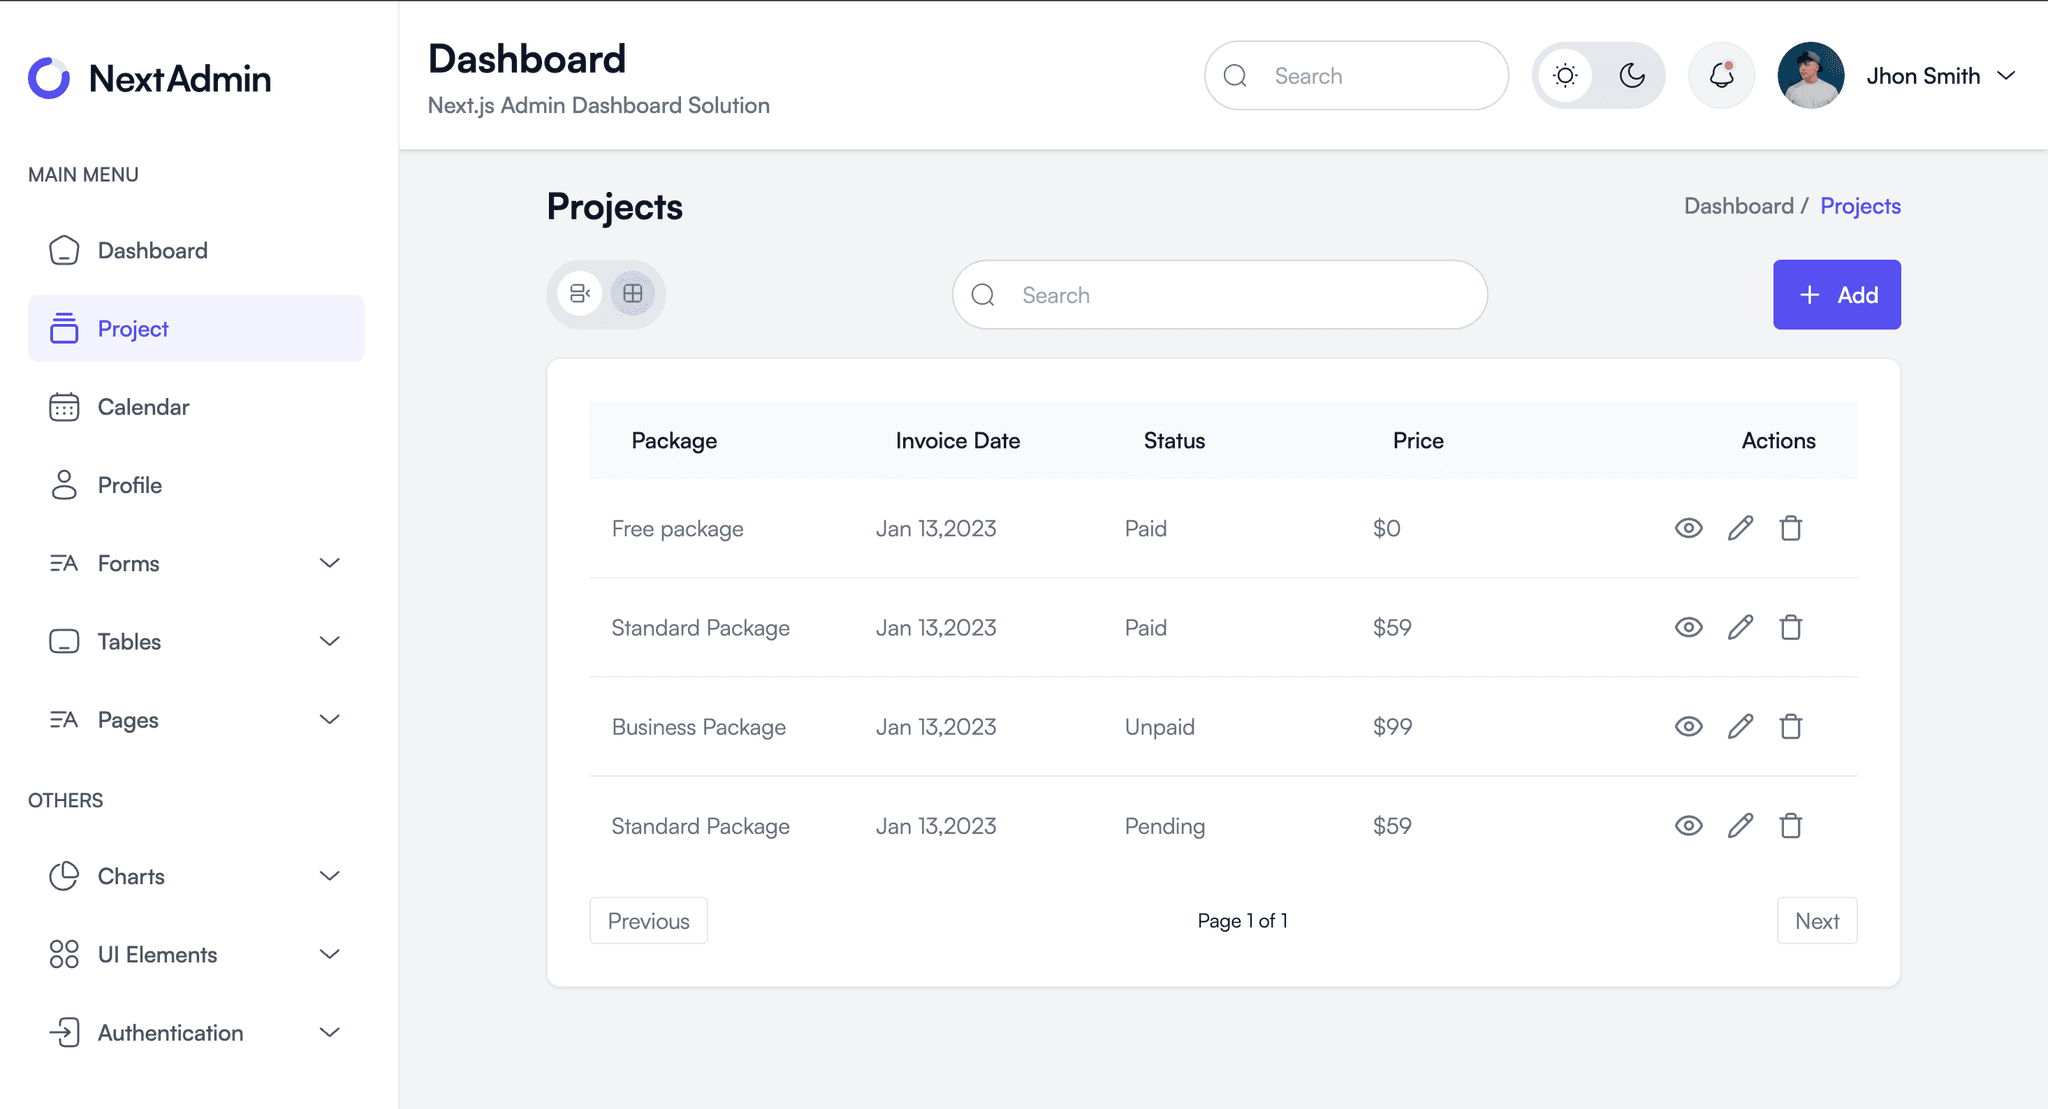Switch to dark mode moon icon

click(1632, 75)
